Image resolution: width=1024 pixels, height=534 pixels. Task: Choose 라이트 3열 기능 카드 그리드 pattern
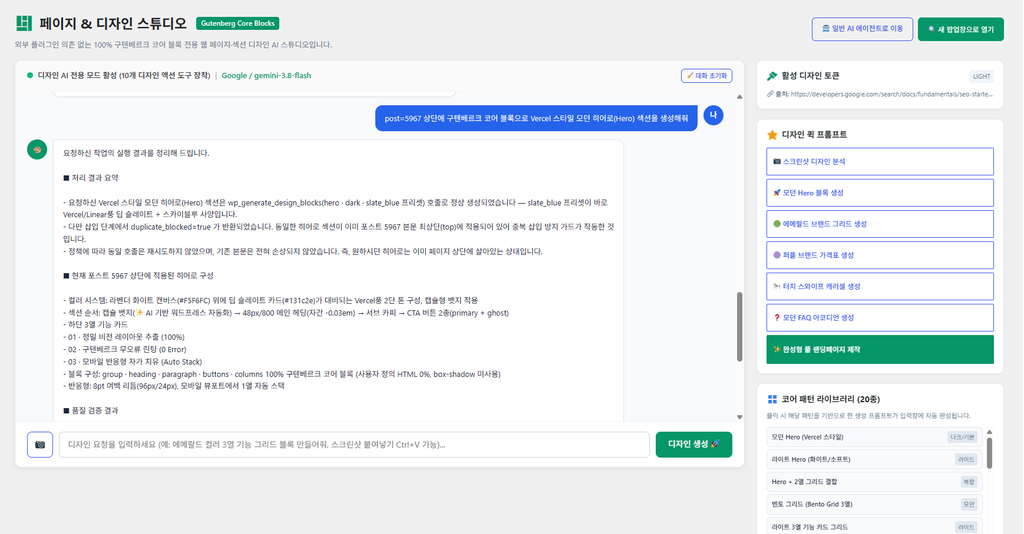pyautogui.click(x=874, y=526)
